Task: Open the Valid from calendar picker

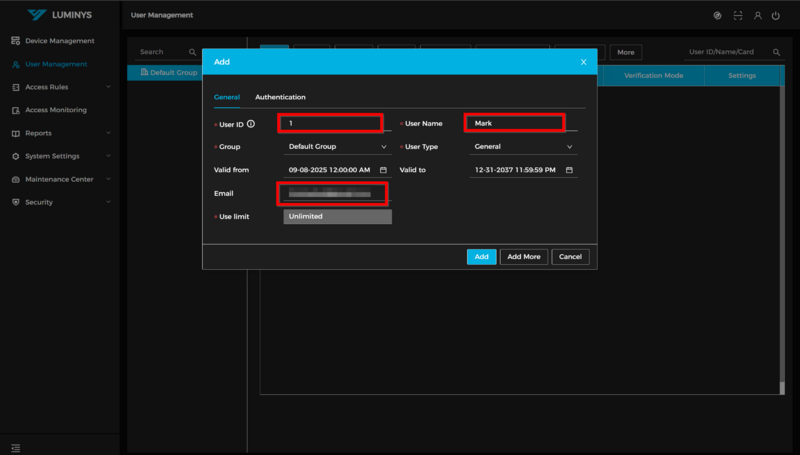Action: pyautogui.click(x=383, y=170)
